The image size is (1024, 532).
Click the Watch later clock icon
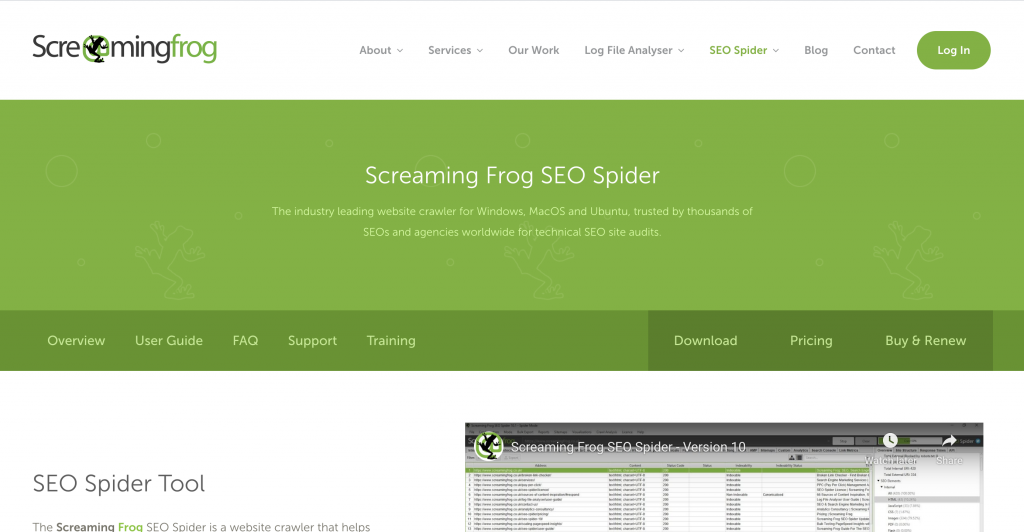(x=890, y=441)
